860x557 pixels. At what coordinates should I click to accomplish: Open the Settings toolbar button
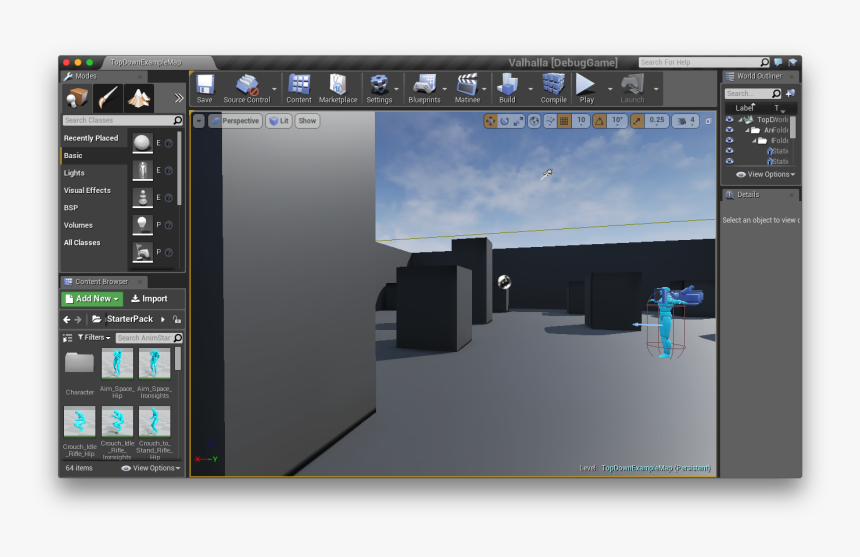pyautogui.click(x=379, y=88)
